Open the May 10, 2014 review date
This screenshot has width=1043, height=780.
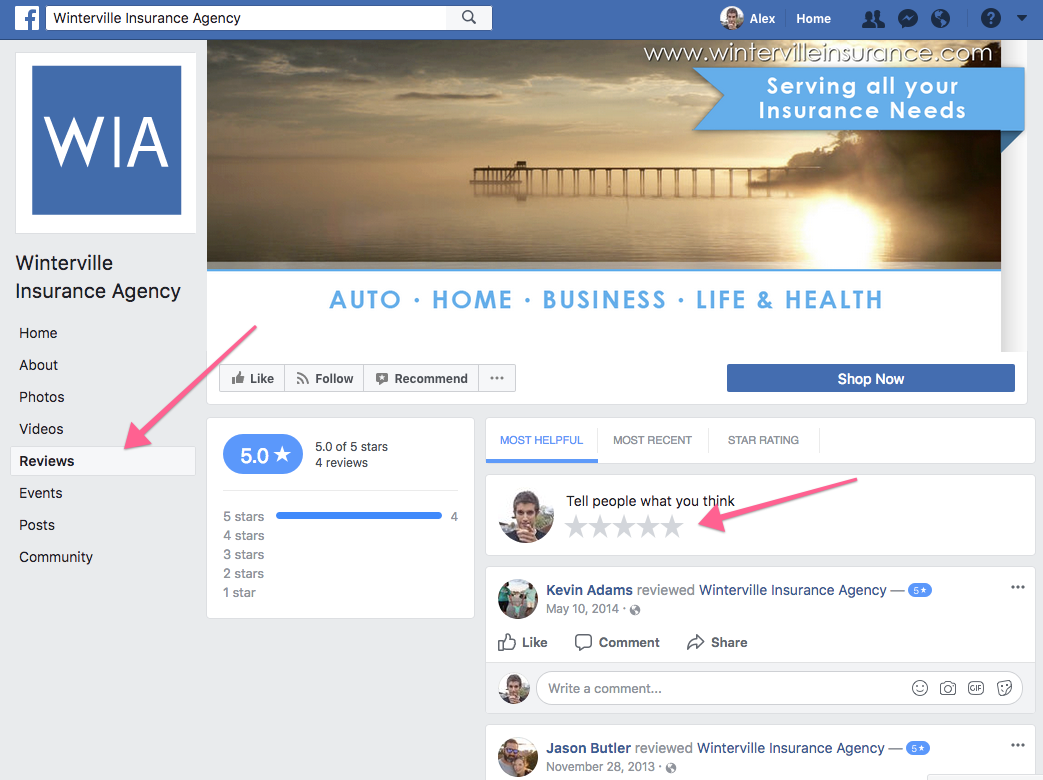[x=582, y=609]
